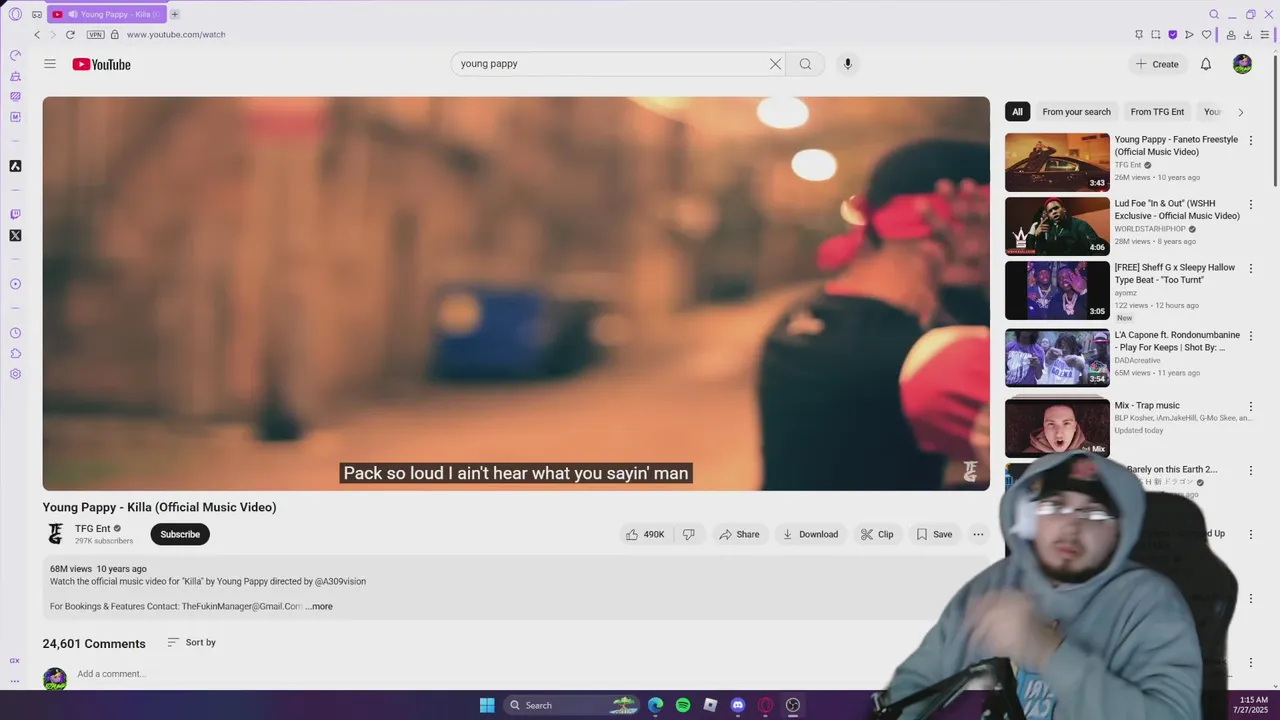1280x720 pixels.
Task: Open the Opera GX main menu logo
Action: tap(15, 14)
